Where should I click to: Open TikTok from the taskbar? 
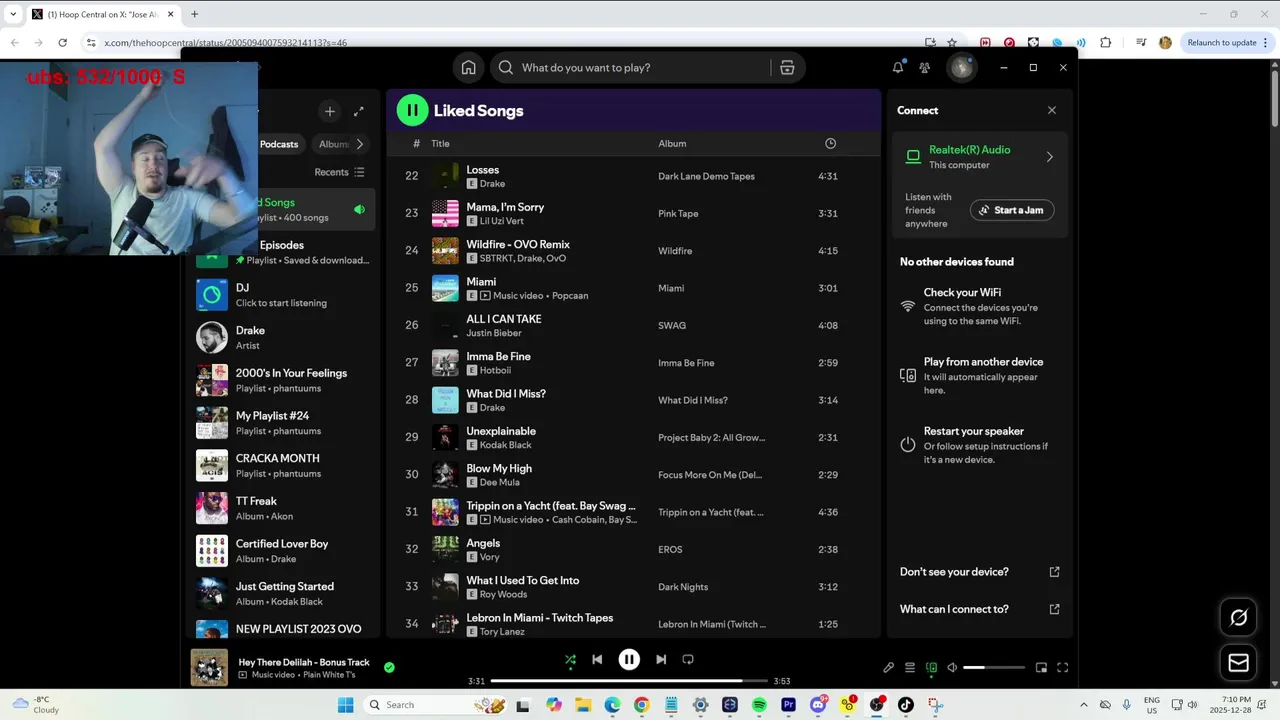(906, 705)
